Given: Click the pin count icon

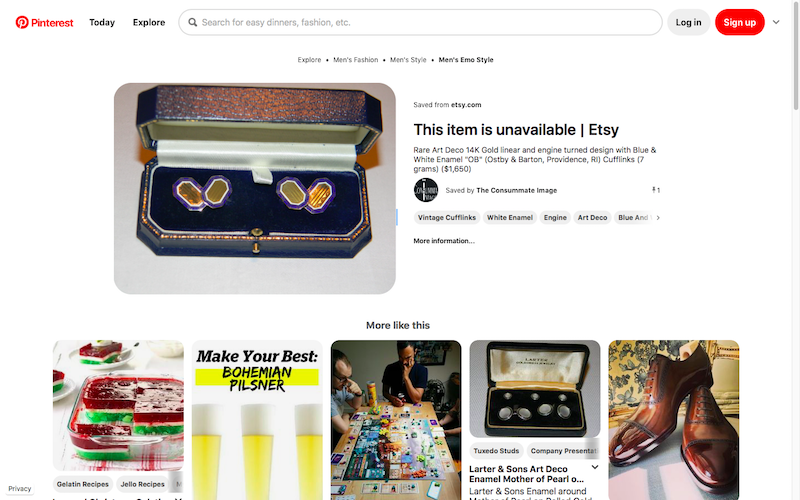Looking at the screenshot, I should click(655, 190).
